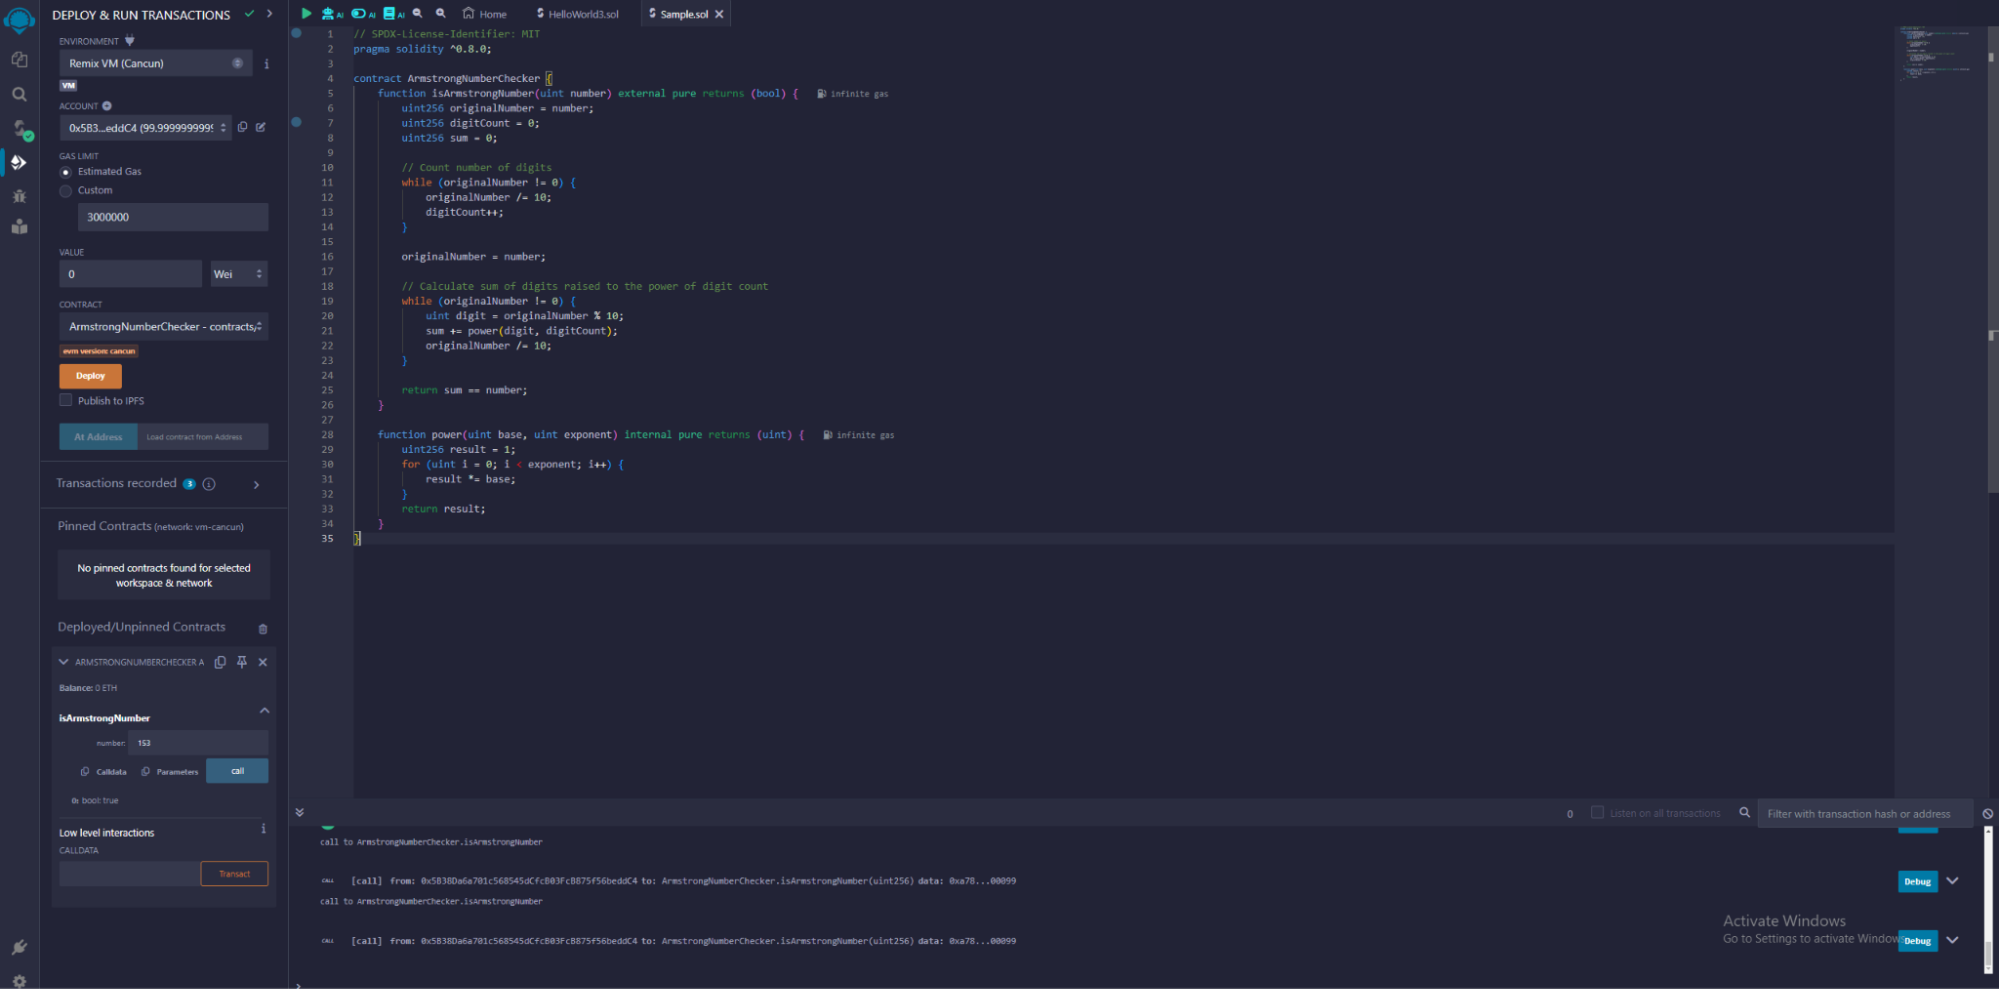Image resolution: width=1999 pixels, height=989 pixels.
Task: Select the Estimated Gas radio button
Action: pyautogui.click(x=66, y=172)
